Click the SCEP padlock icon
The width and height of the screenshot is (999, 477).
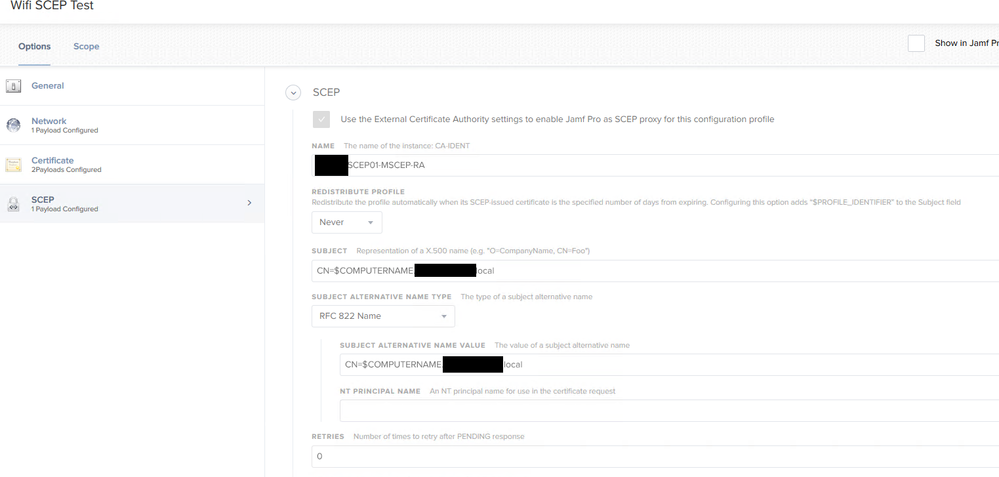[13, 204]
